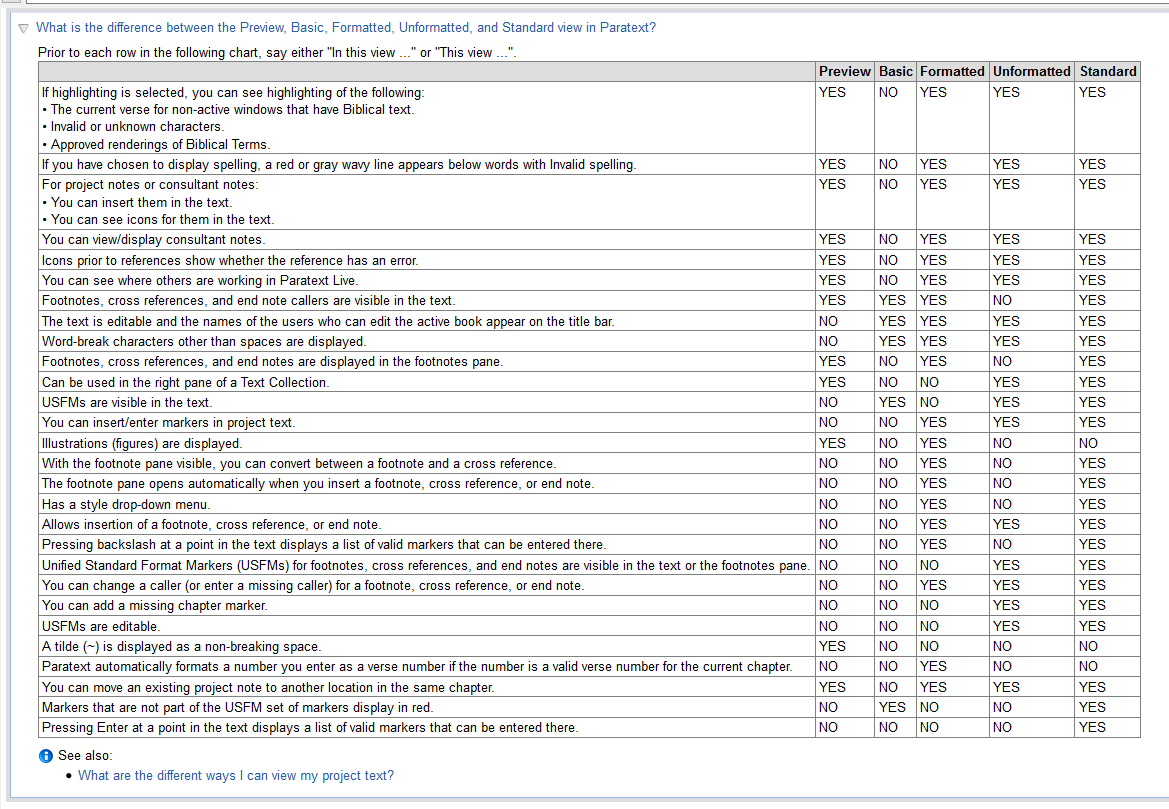Viewport: 1169px width, 809px height.
Task: Click 'Icons prior to references show' row text
Action: [230, 260]
